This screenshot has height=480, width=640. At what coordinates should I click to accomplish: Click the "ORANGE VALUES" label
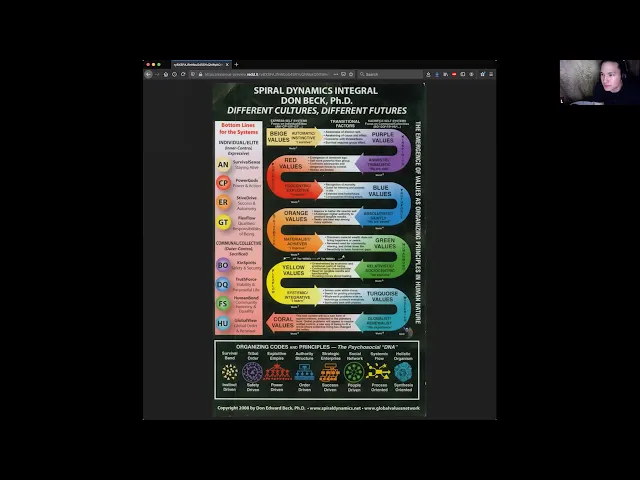pos(296,216)
